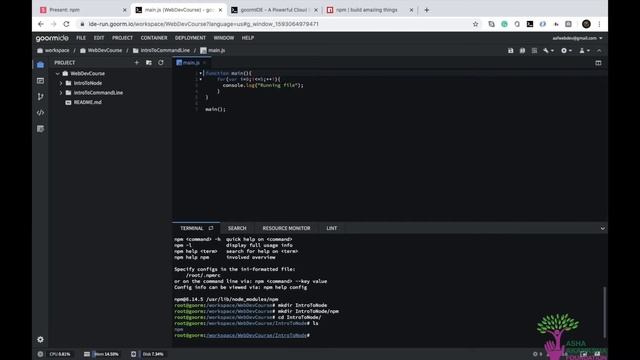The image size is (640, 360).
Task: Open the FILE menu
Action: [81, 38]
